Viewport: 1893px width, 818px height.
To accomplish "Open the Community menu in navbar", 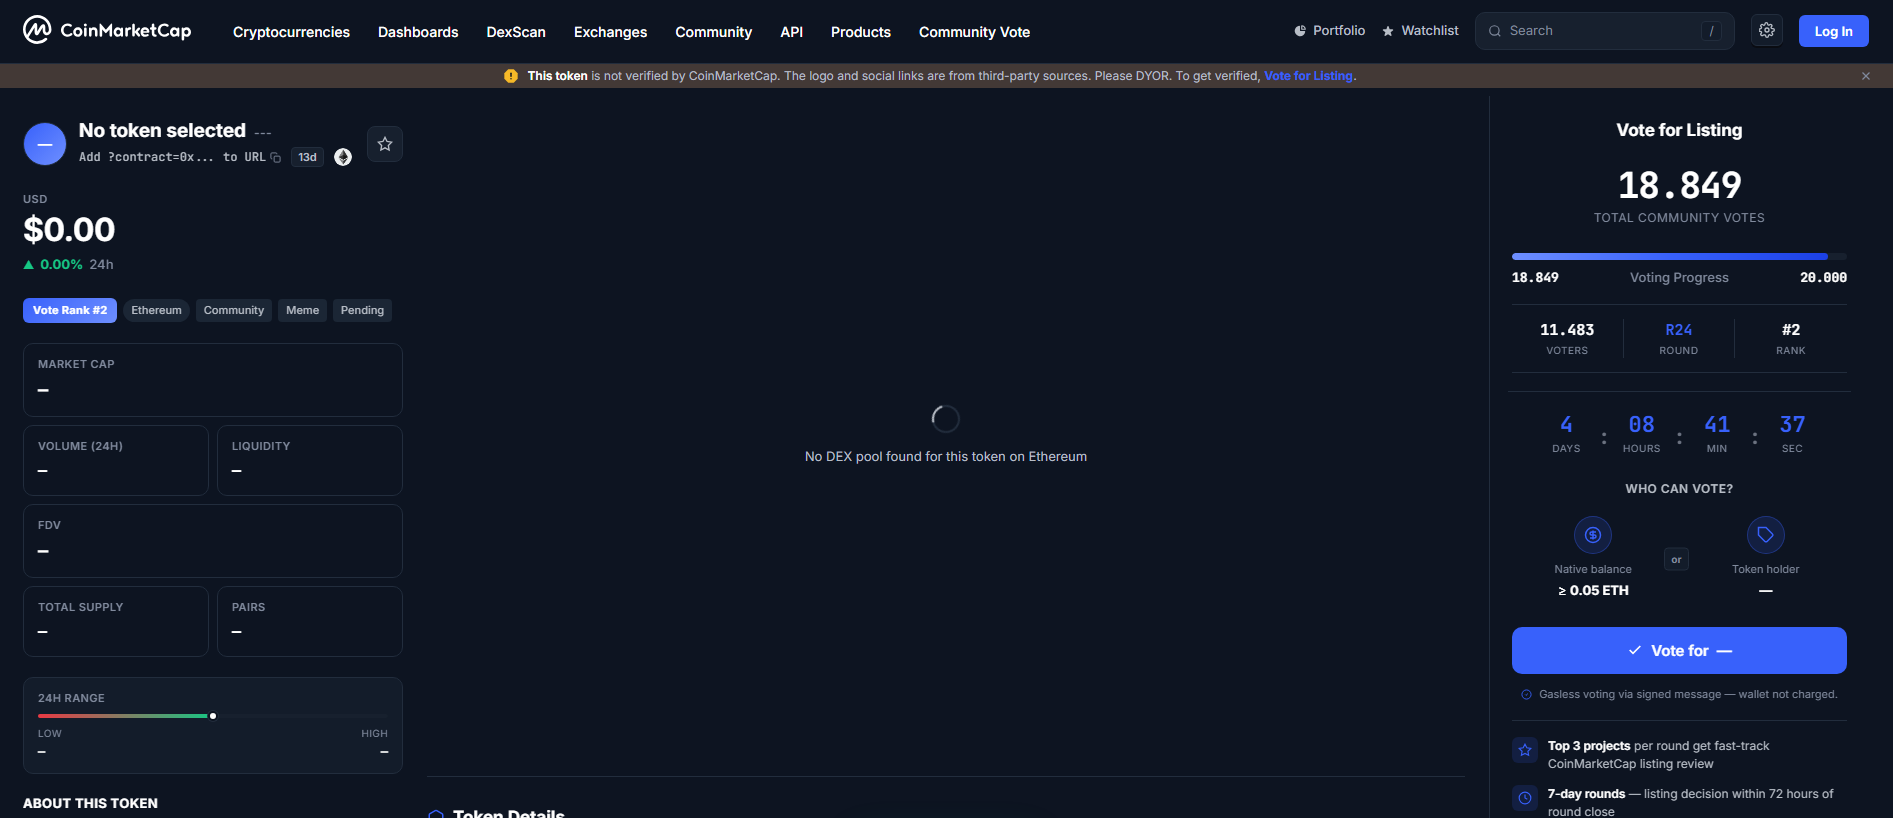I will [713, 32].
